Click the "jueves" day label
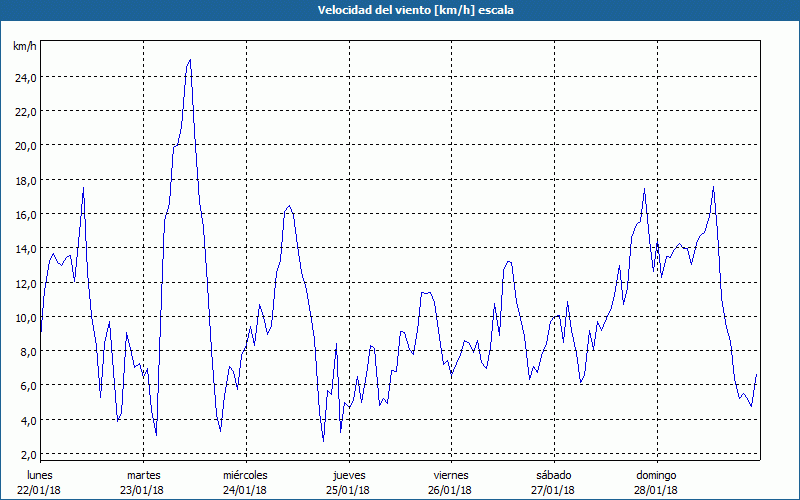Screen dimensions: 800x500 click(348, 474)
